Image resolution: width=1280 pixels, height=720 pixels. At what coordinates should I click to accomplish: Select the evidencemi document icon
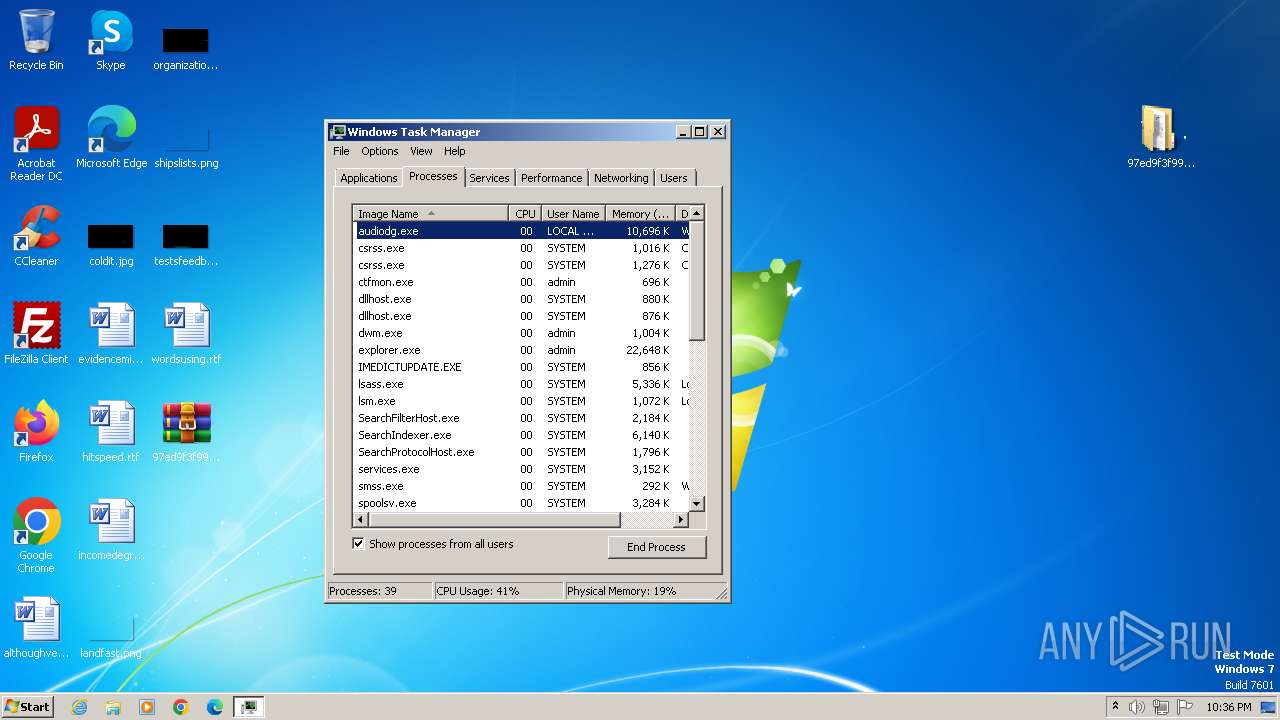pyautogui.click(x=111, y=334)
